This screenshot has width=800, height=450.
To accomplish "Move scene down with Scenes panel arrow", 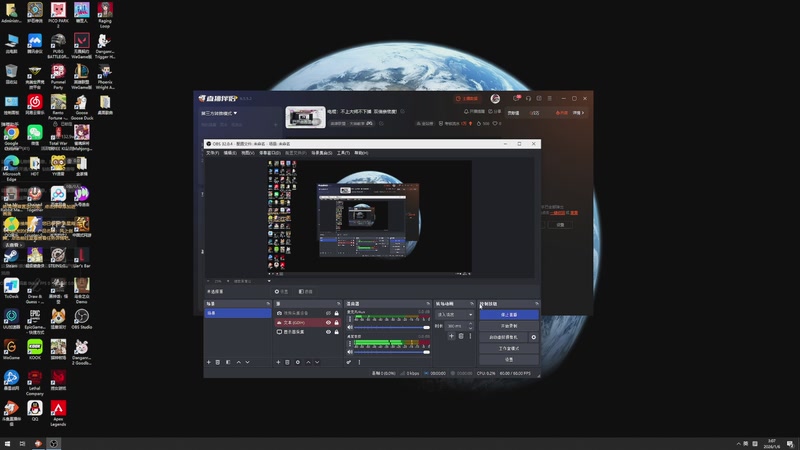I will 247,362.
